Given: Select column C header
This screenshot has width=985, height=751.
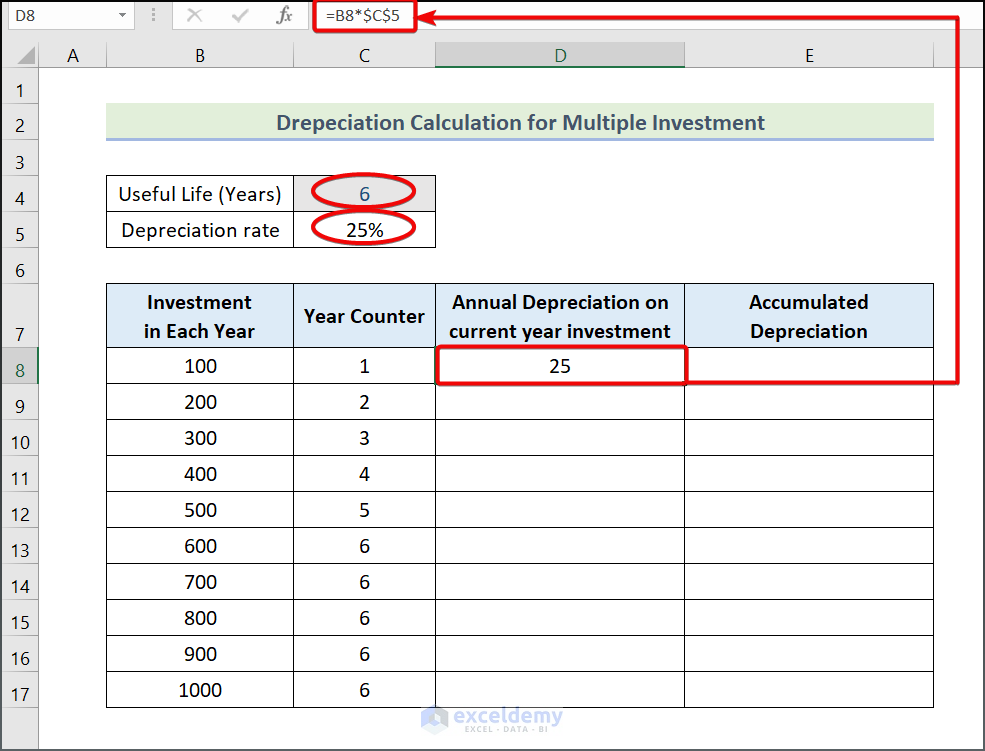Looking at the screenshot, I should tap(364, 56).
